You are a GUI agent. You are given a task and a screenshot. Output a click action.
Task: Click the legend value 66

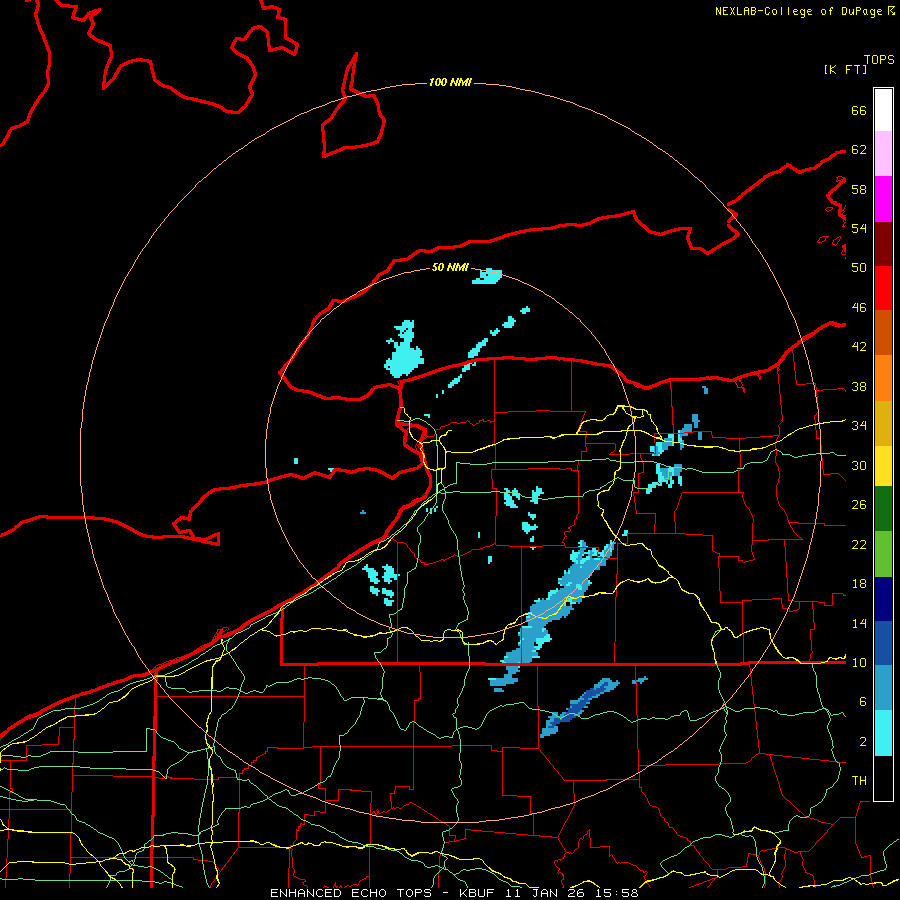859,110
